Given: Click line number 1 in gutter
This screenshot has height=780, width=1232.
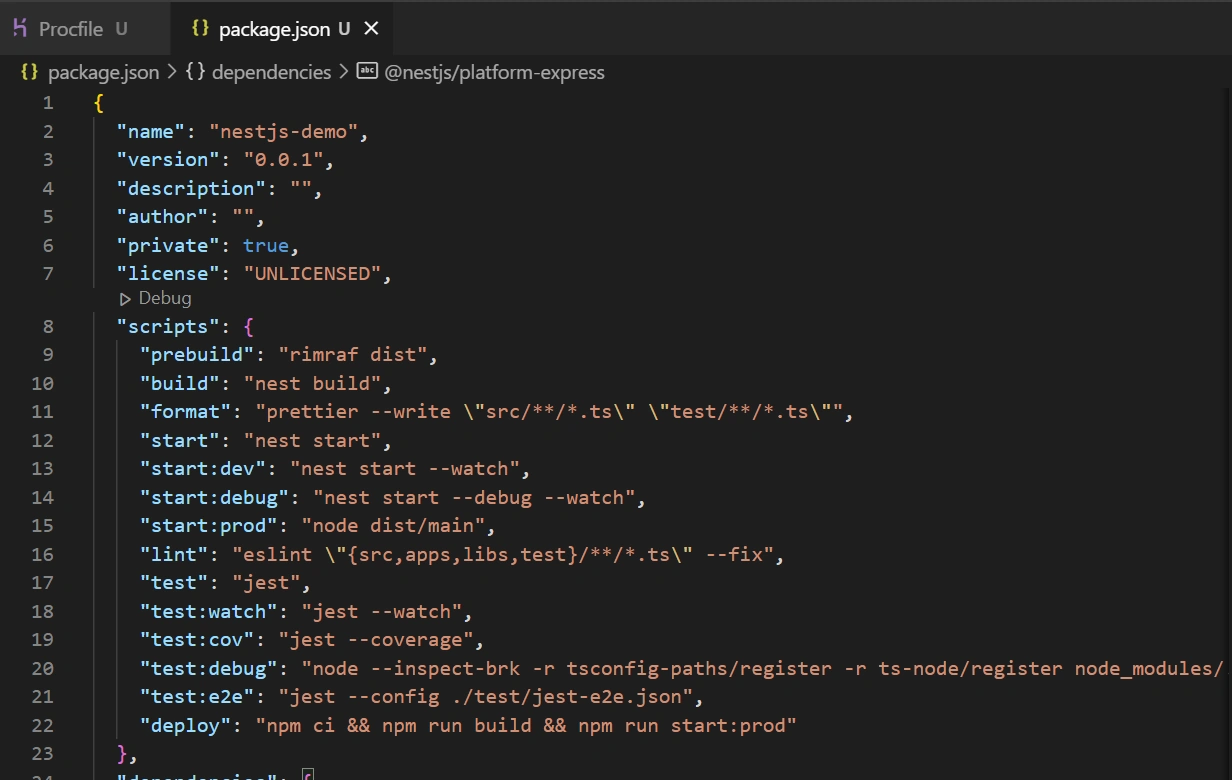Looking at the screenshot, I should coord(49,102).
